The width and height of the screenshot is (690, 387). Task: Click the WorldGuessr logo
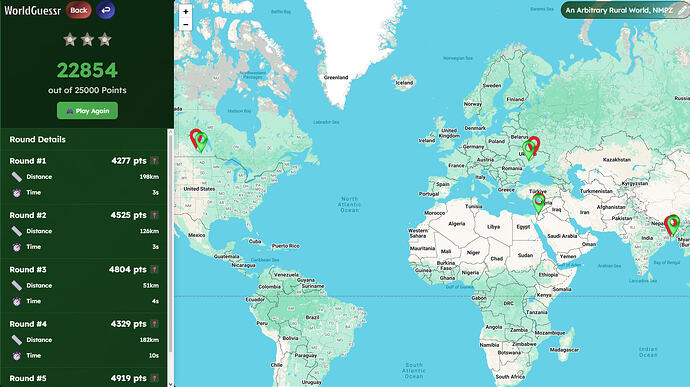click(x=32, y=10)
